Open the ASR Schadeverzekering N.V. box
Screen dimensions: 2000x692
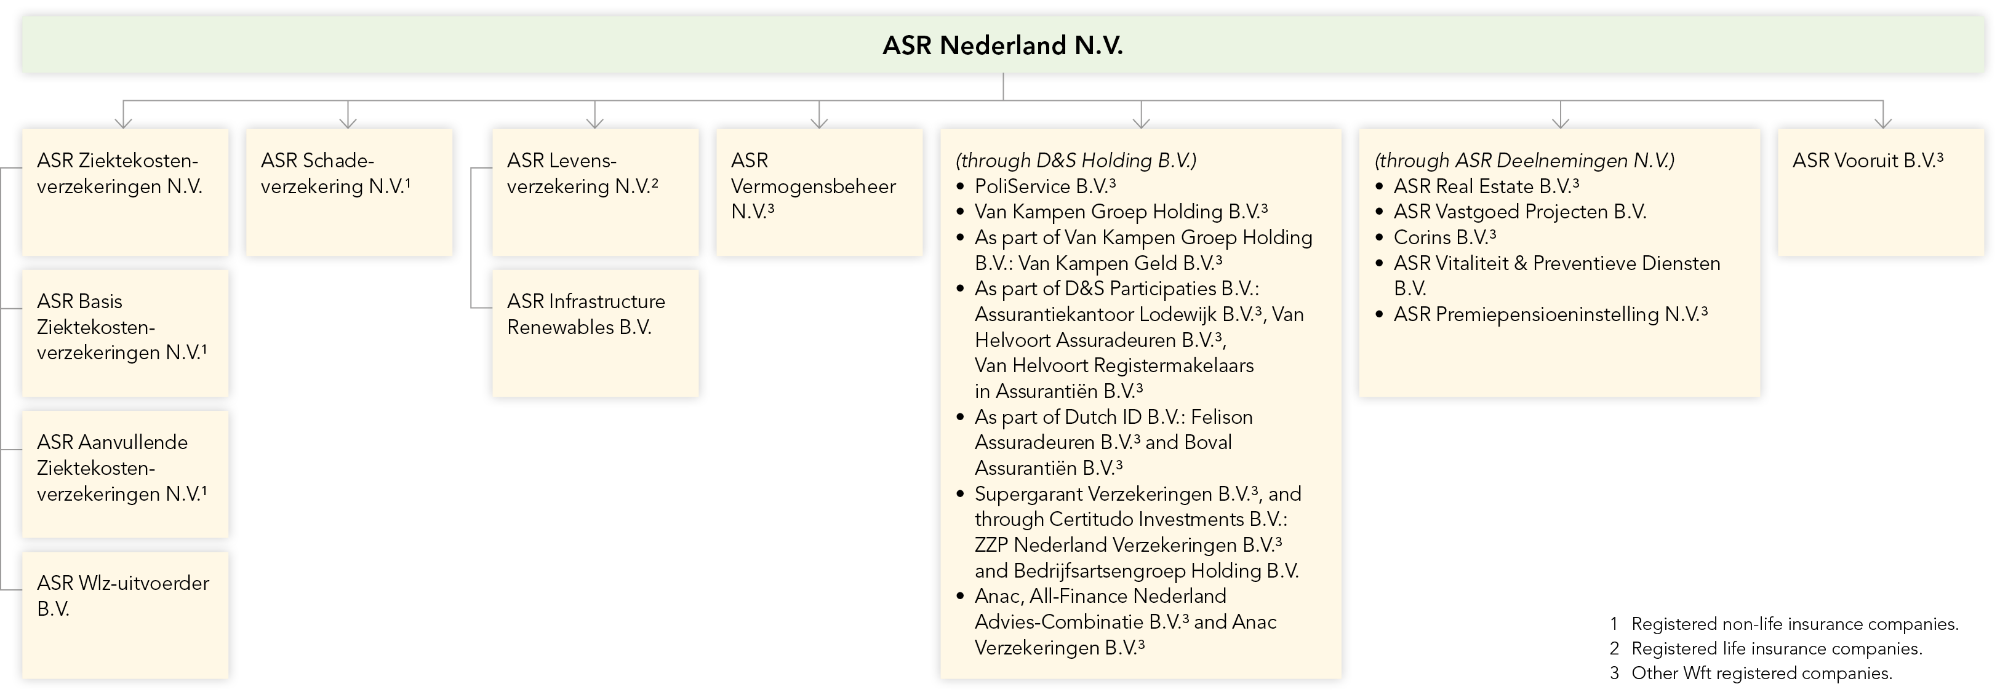click(349, 192)
